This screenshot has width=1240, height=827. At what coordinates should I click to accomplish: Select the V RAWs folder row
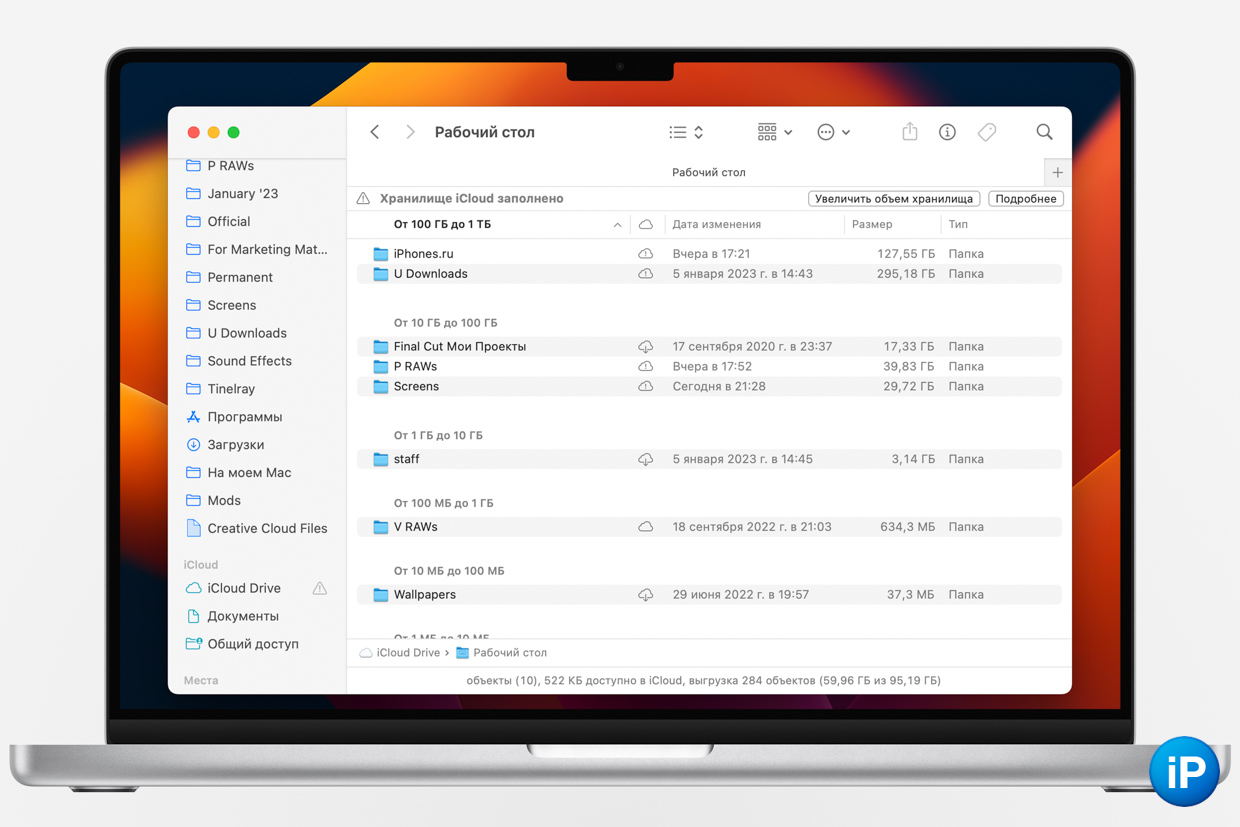click(709, 527)
